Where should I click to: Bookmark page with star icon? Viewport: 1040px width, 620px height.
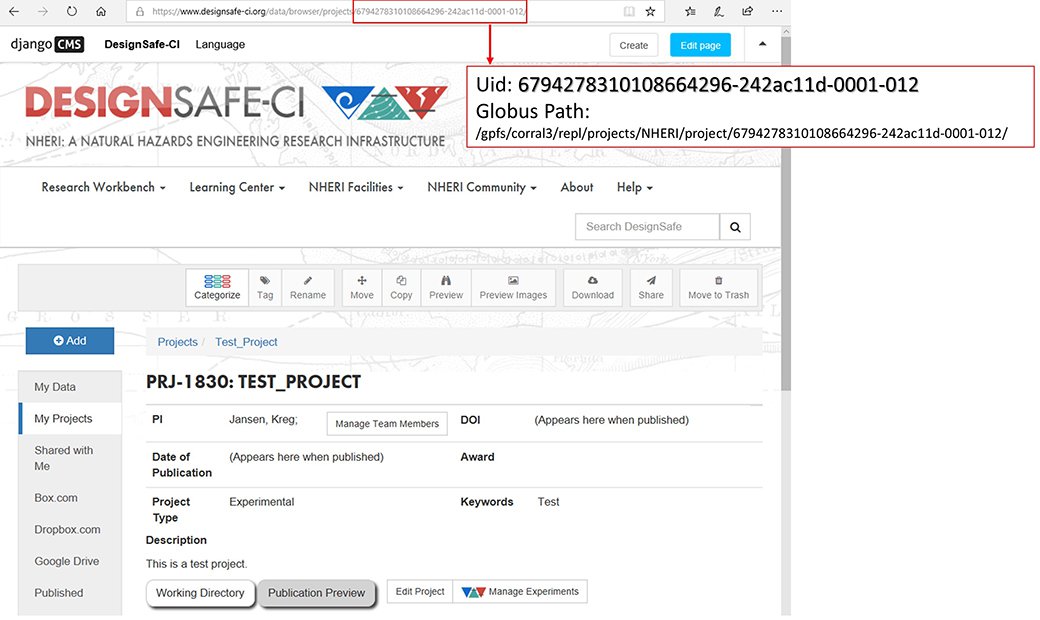tap(651, 11)
